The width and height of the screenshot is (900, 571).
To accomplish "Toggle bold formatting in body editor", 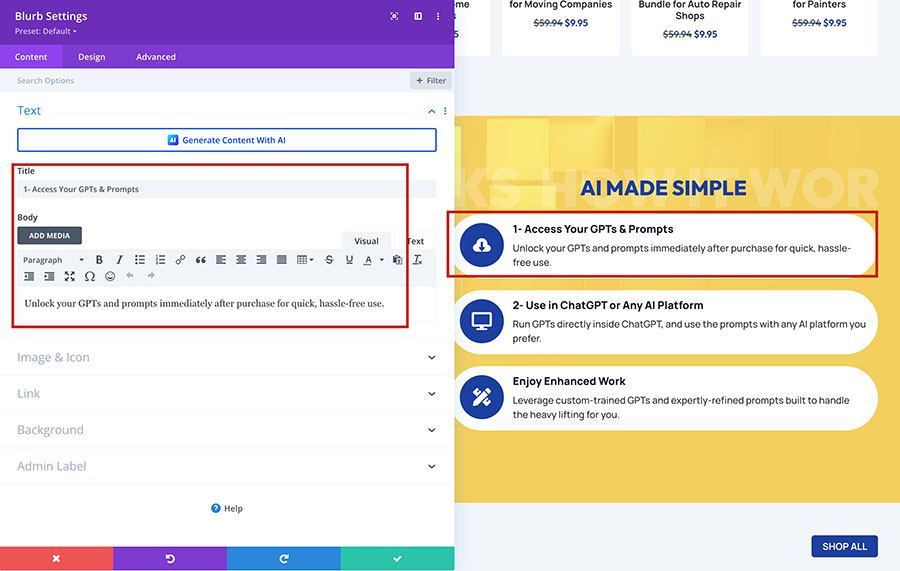I will click(x=99, y=260).
